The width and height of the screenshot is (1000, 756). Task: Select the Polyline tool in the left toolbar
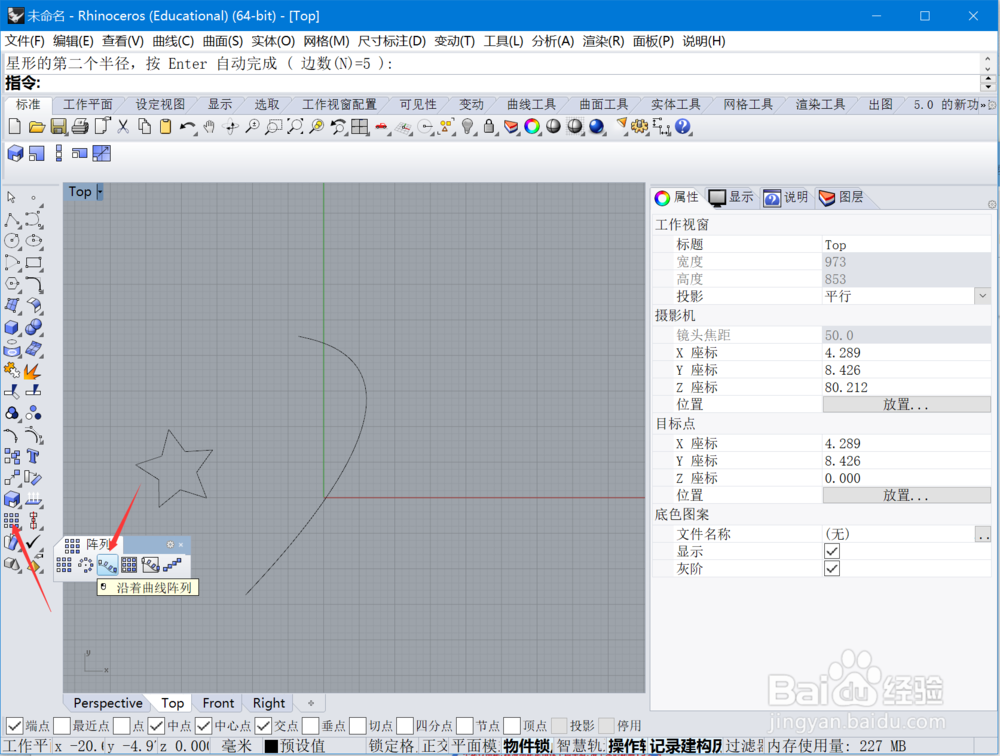pyautogui.click(x=11, y=220)
